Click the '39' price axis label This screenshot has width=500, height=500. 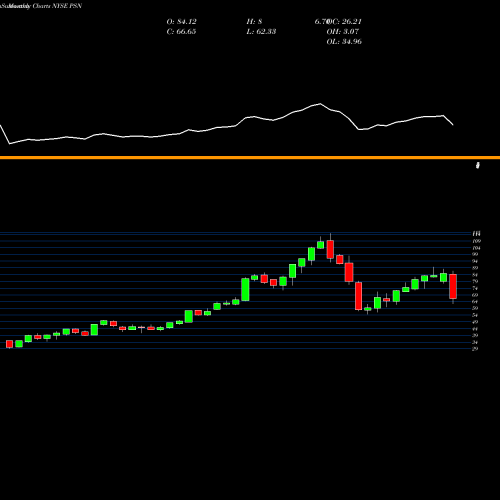[x=475, y=335]
